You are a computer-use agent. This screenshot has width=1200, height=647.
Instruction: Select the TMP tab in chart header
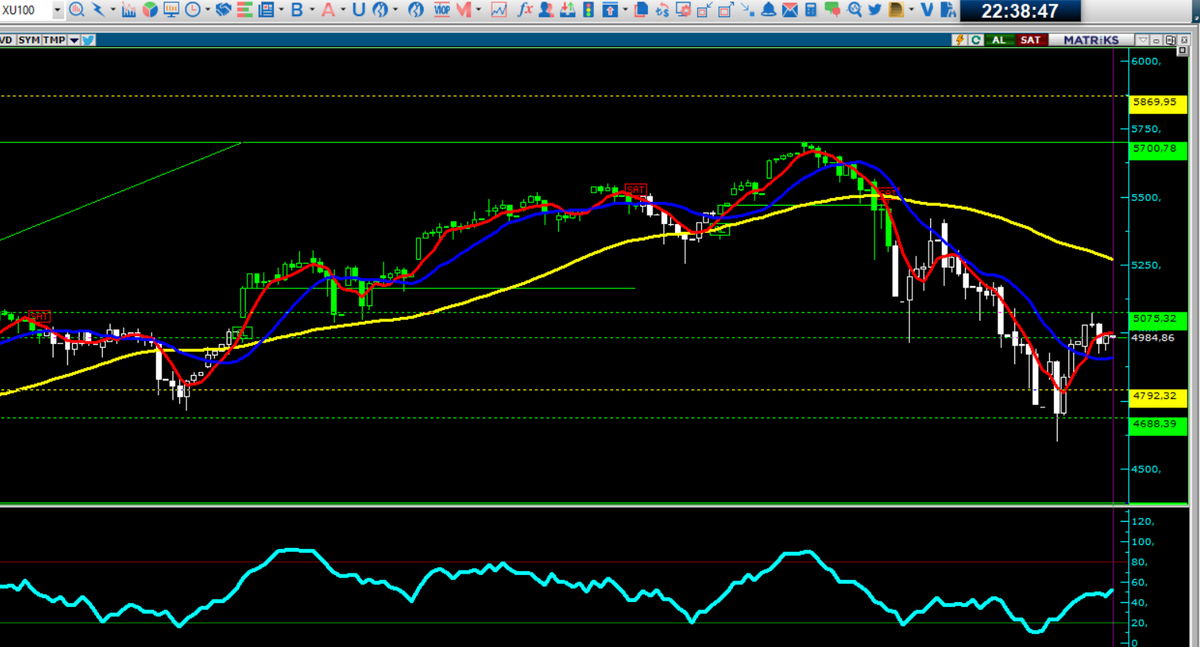coord(53,40)
